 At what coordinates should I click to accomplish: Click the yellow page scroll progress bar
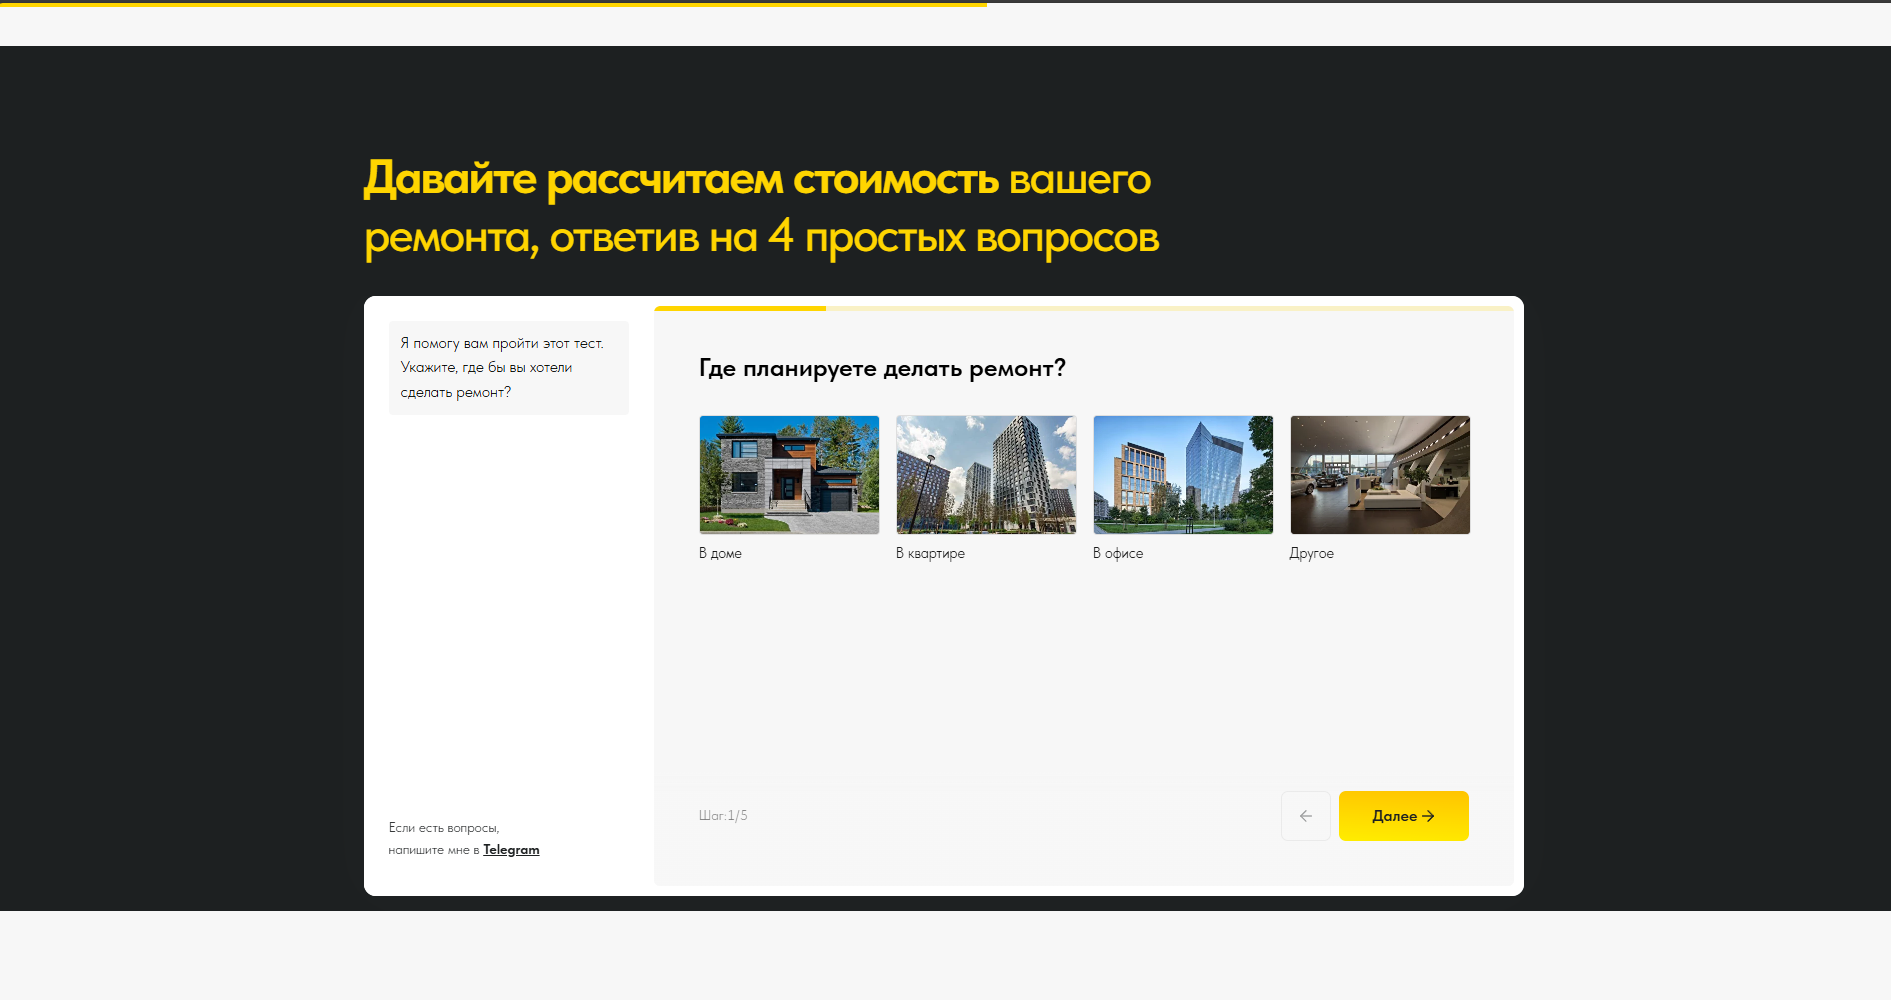click(493, 4)
